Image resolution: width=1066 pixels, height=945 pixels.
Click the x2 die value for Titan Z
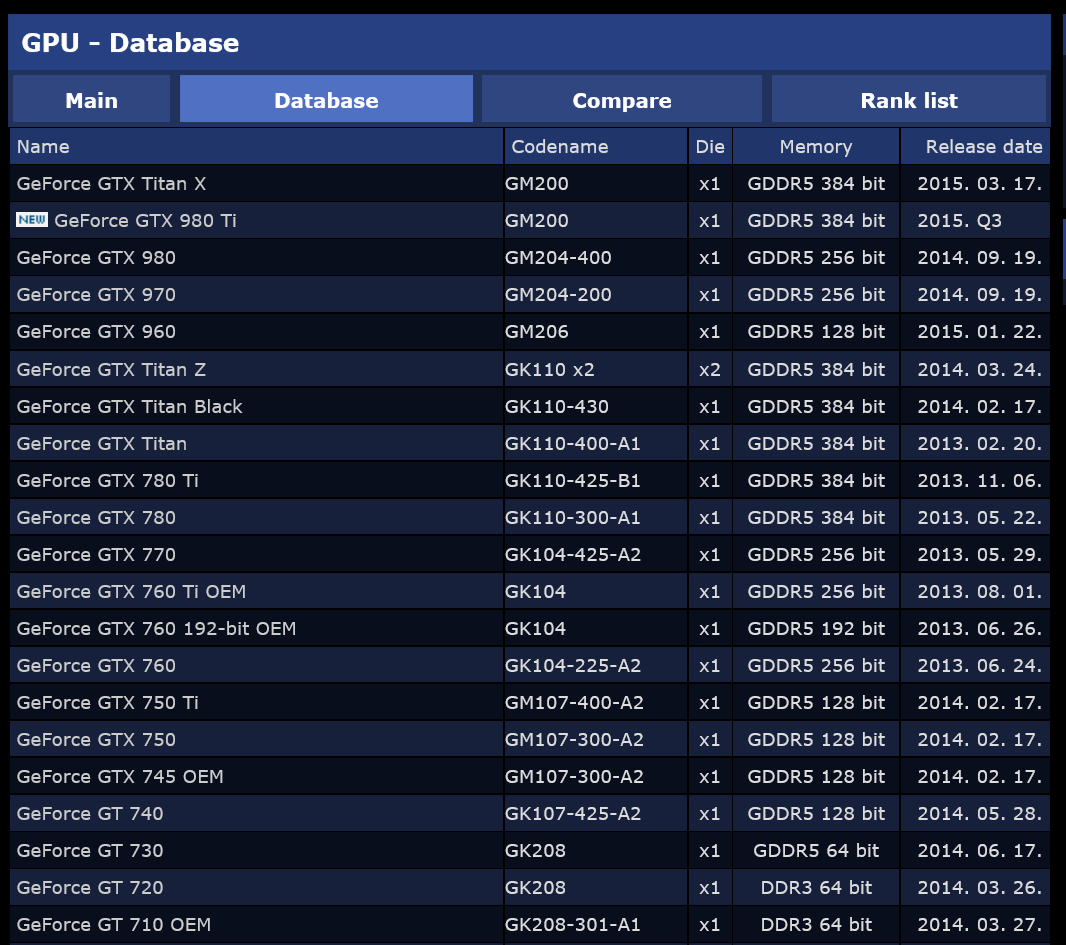pyautogui.click(x=710, y=370)
